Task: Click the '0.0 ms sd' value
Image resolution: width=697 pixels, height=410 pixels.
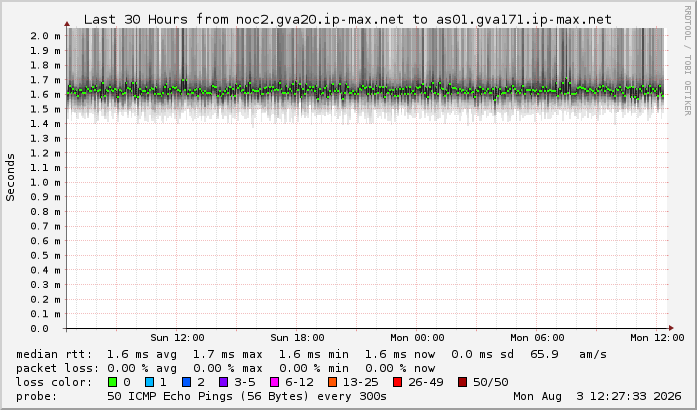Action: (x=482, y=354)
